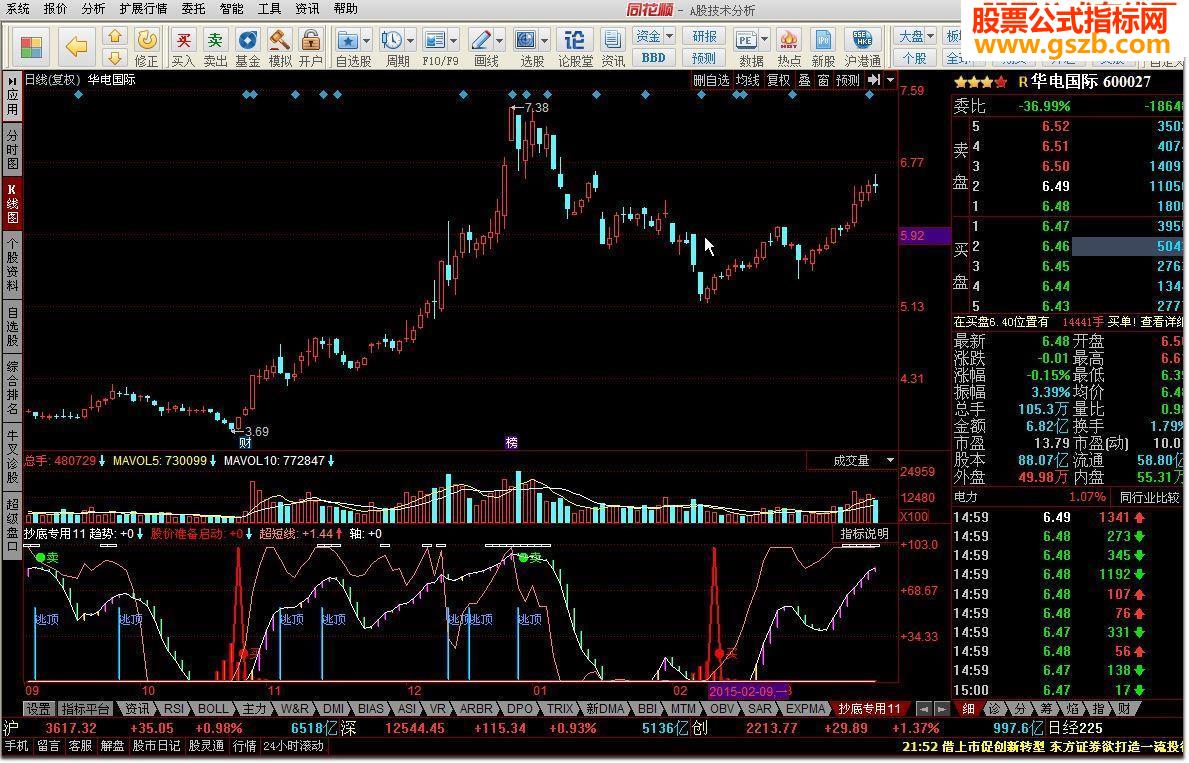Click the 开户 open account lock icon

[x=311, y=47]
